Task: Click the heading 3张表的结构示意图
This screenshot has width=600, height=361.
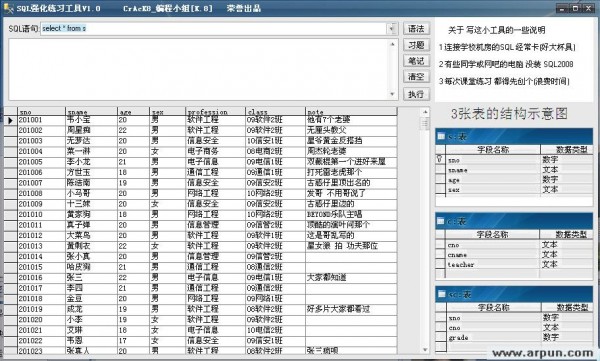Action: pyautogui.click(x=509, y=114)
